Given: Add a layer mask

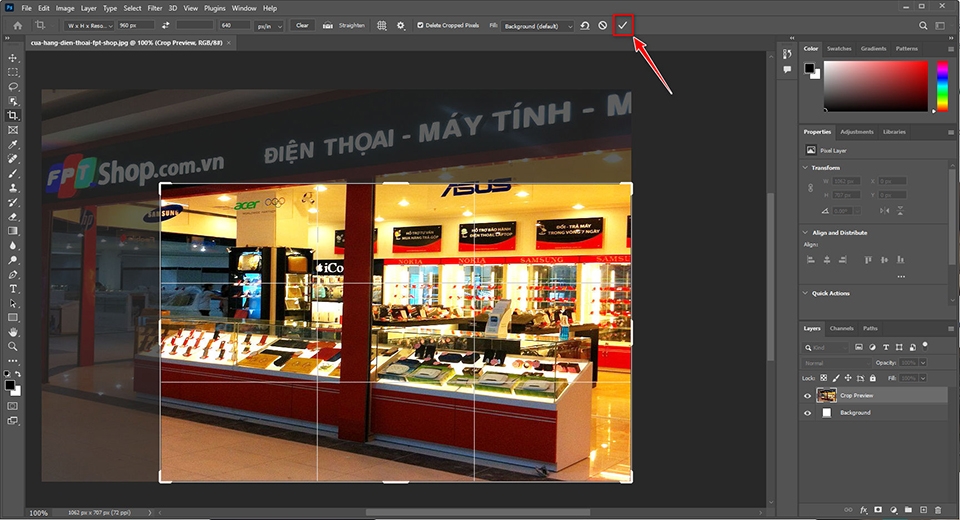Looking at the screenshot, I should (878, 510).
